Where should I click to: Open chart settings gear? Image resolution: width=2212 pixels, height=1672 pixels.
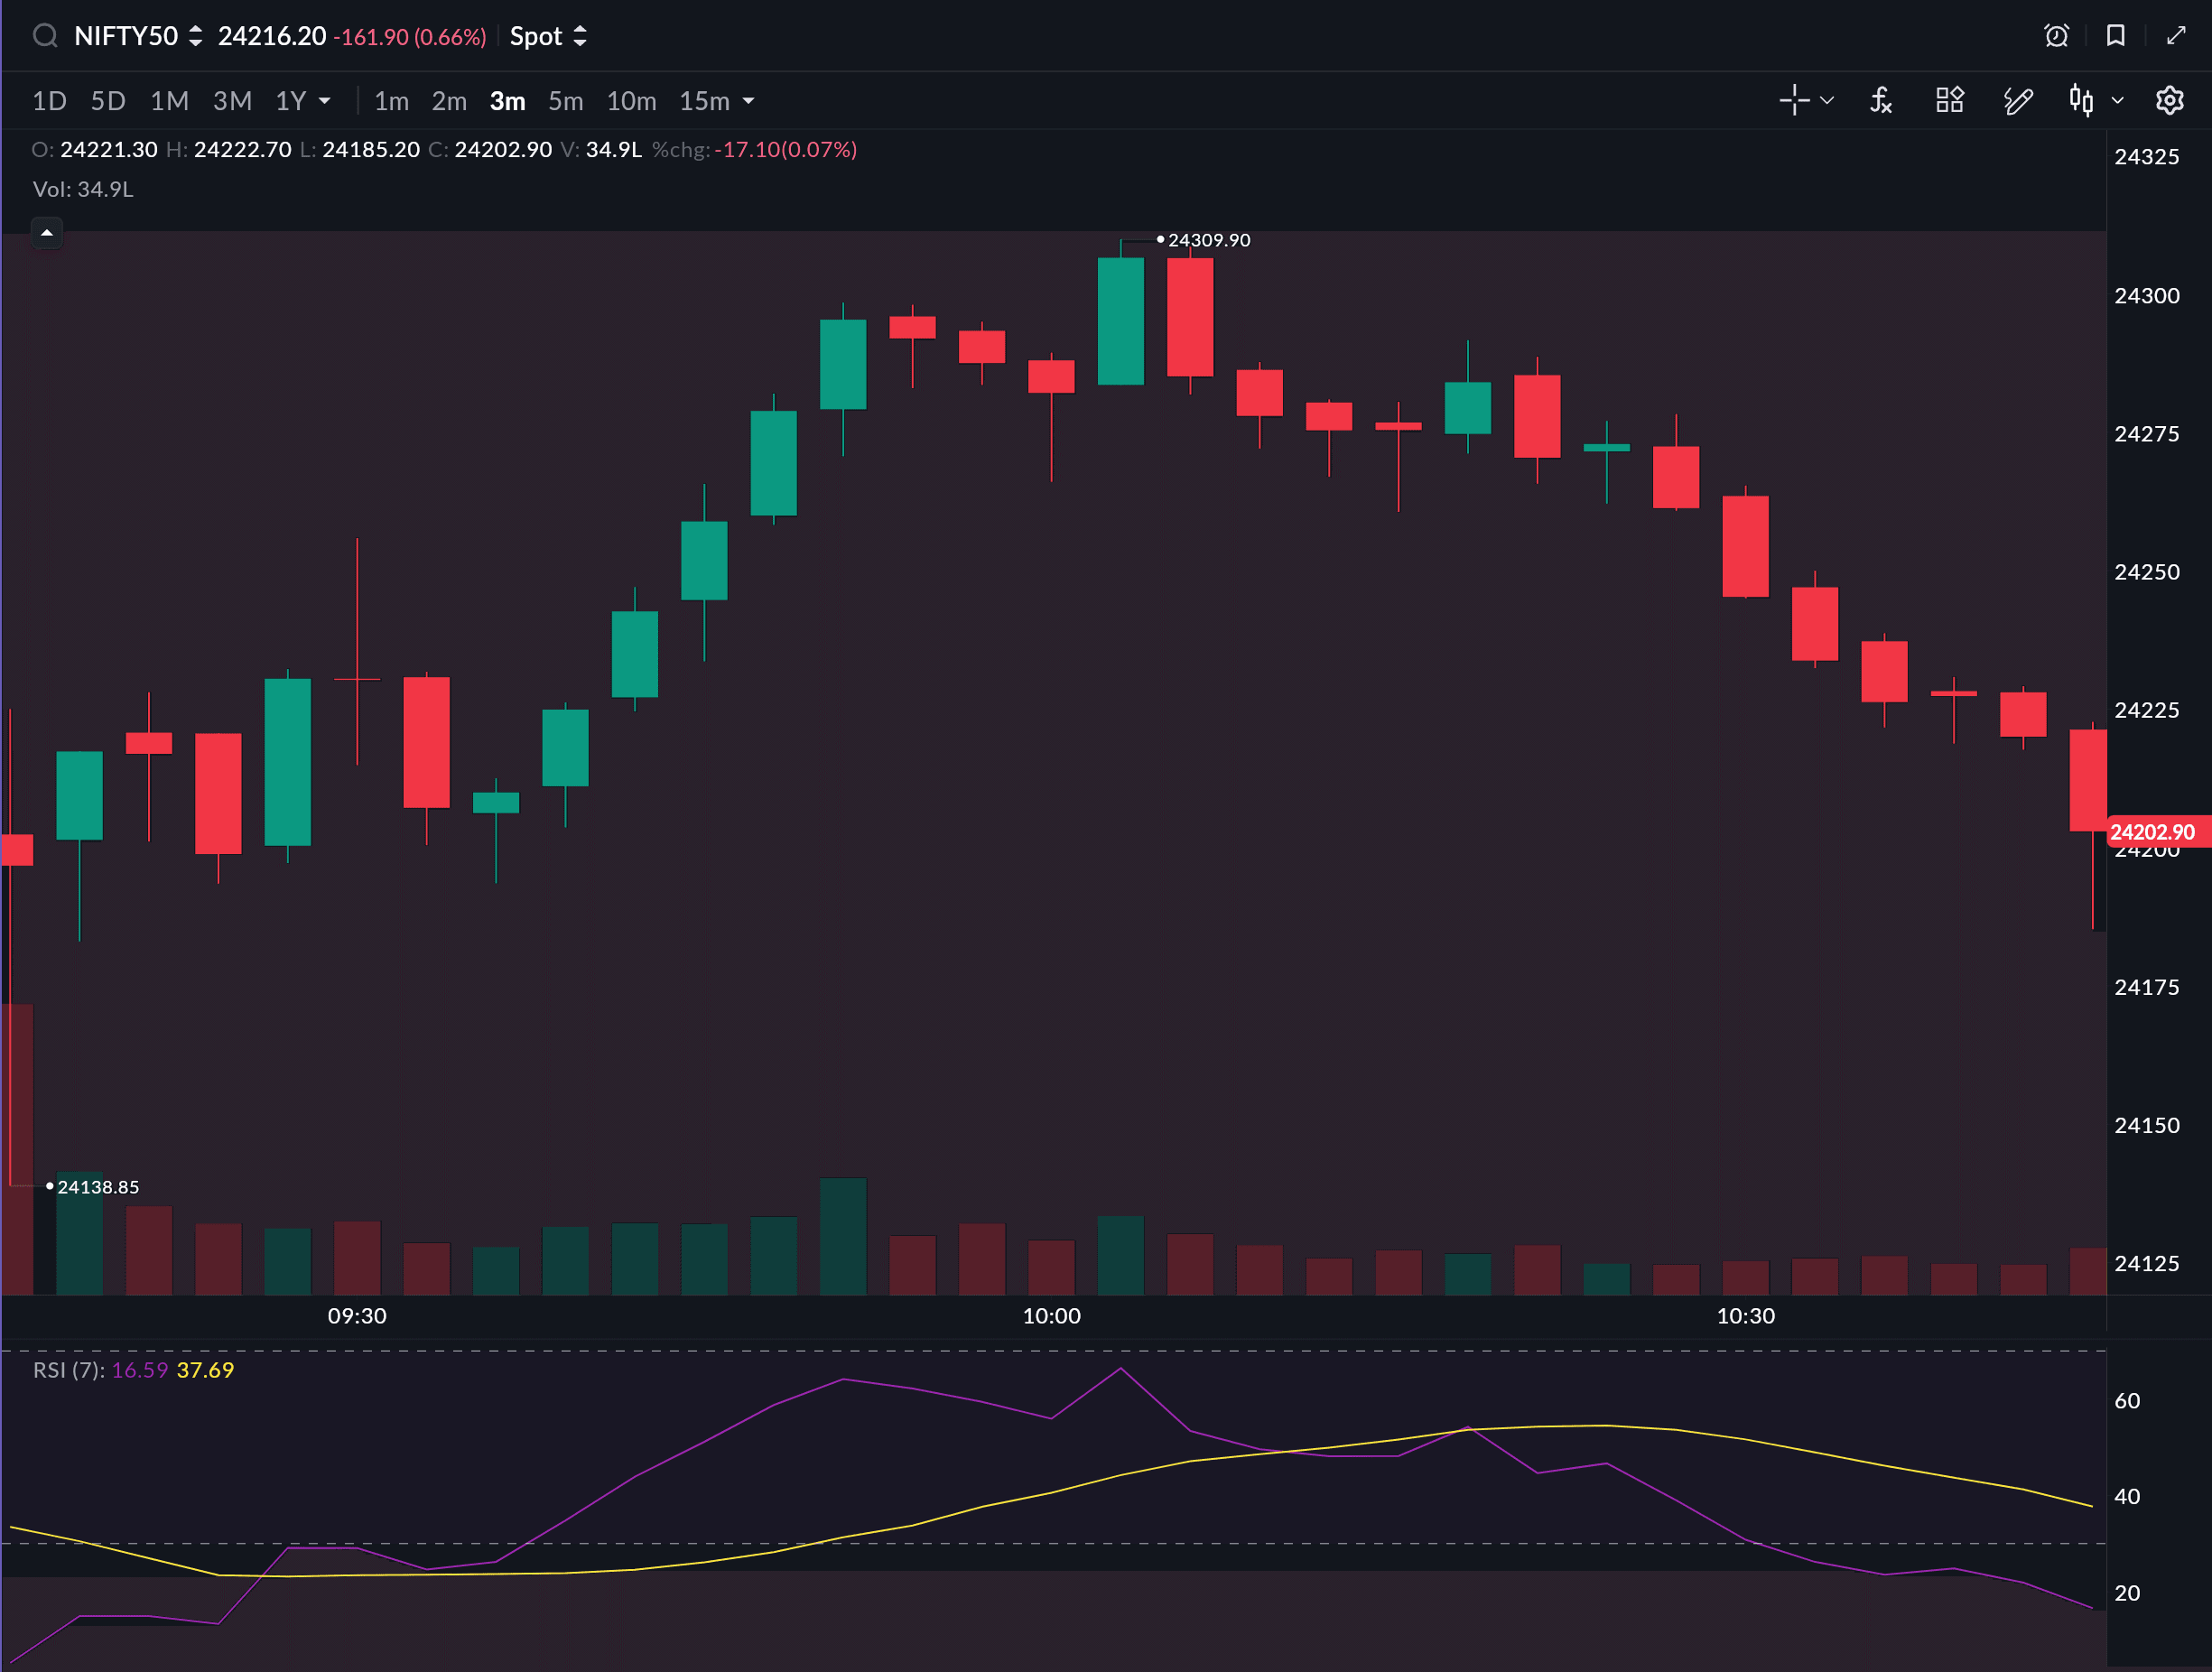pos(2169,101)
